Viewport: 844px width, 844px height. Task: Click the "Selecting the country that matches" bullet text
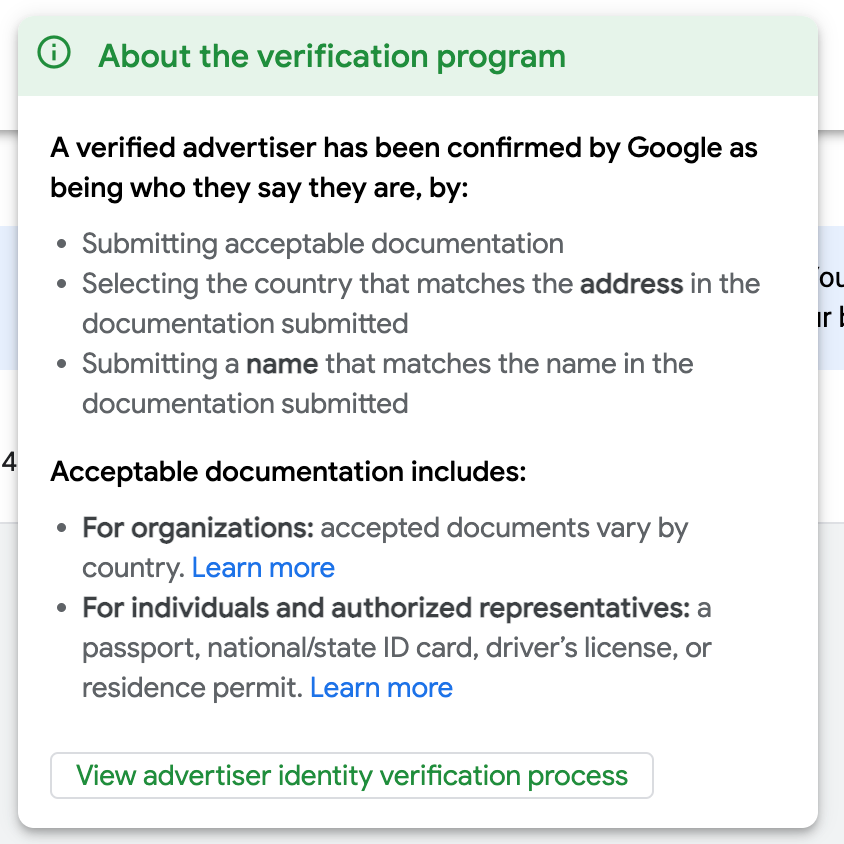pyautogui.click(x=330, y=284)
